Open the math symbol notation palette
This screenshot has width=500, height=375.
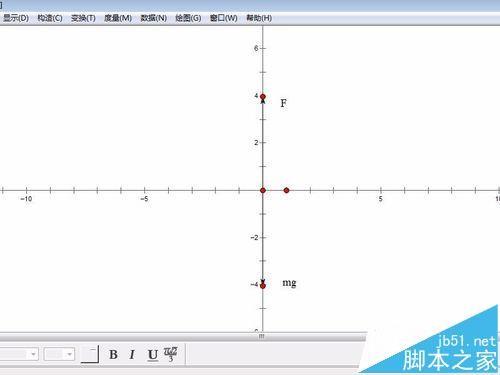[x=171, y=354]
